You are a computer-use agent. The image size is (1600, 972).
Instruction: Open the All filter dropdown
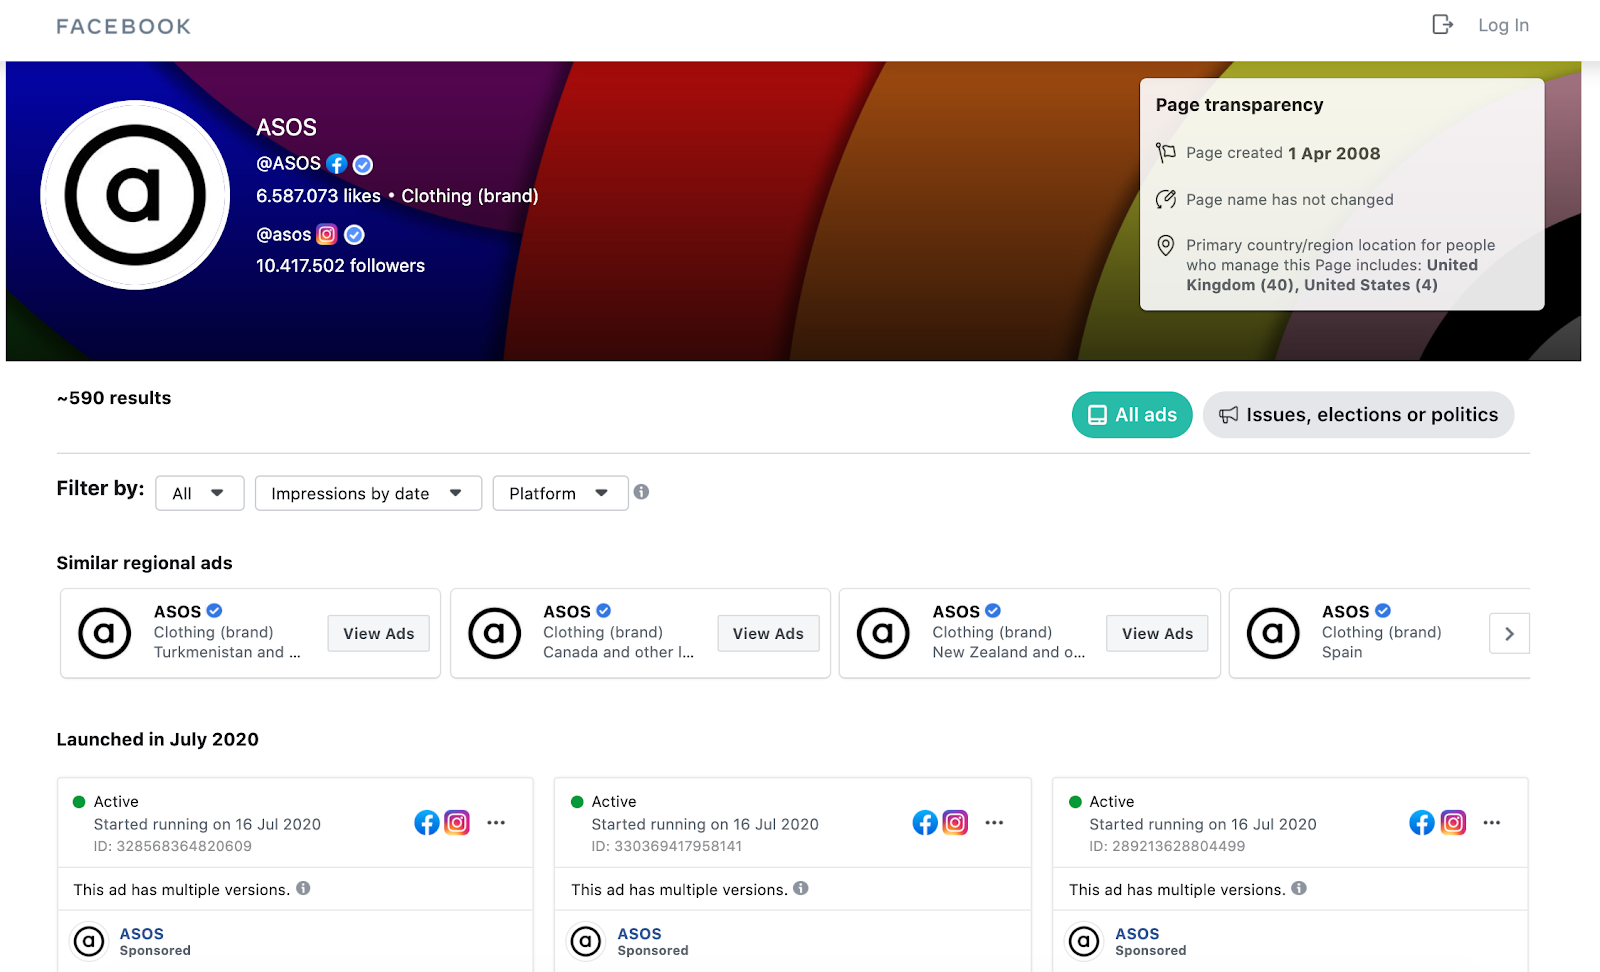tap(200, 493)
